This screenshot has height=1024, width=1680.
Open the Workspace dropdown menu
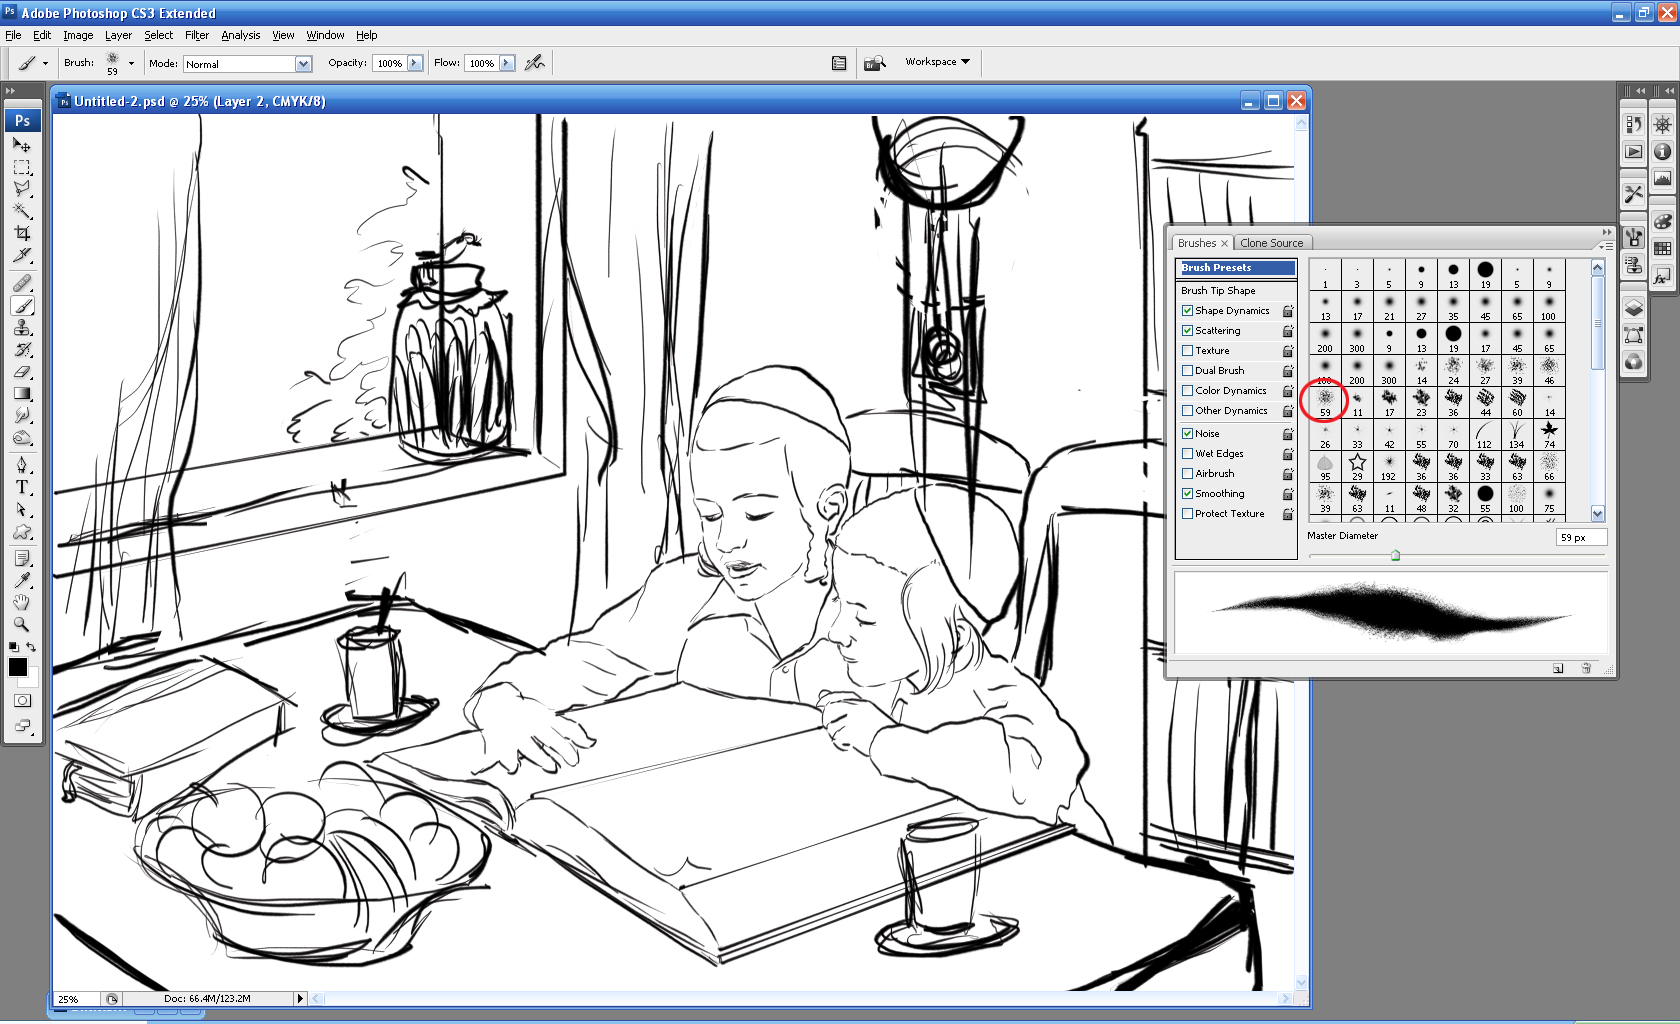point(938,62)
